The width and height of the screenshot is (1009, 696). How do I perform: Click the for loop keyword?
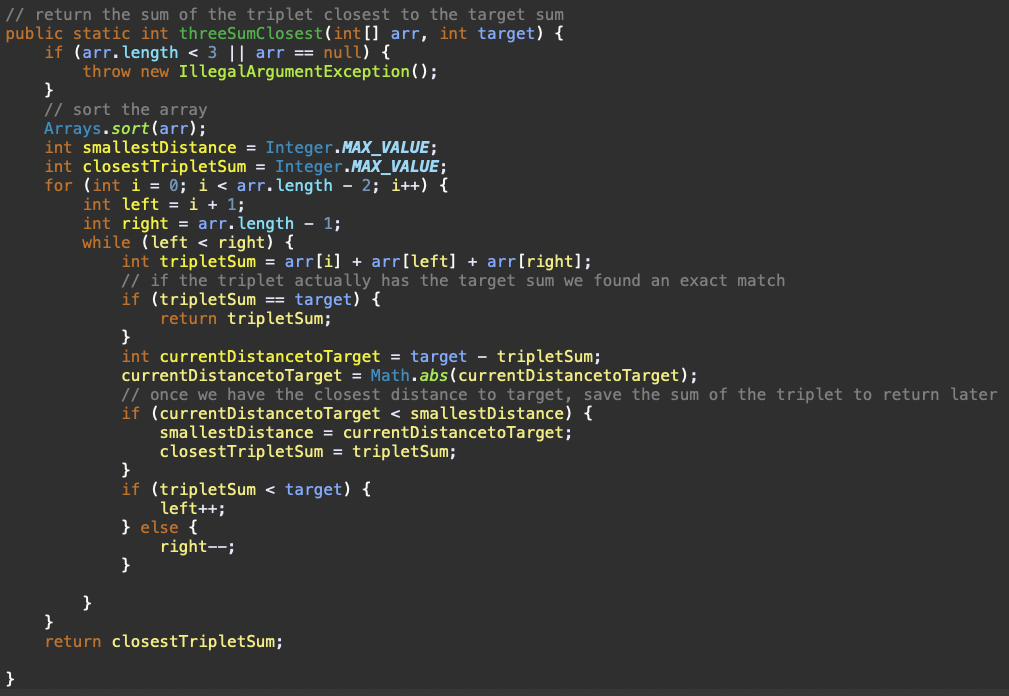(58, 185)
